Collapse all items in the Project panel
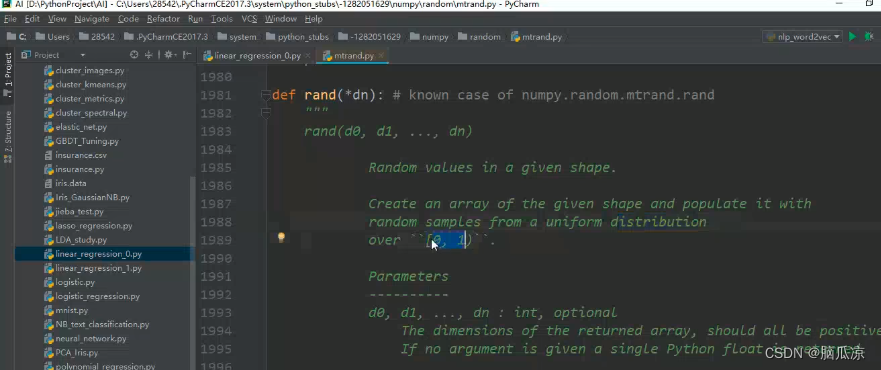 tap(149, 55)
